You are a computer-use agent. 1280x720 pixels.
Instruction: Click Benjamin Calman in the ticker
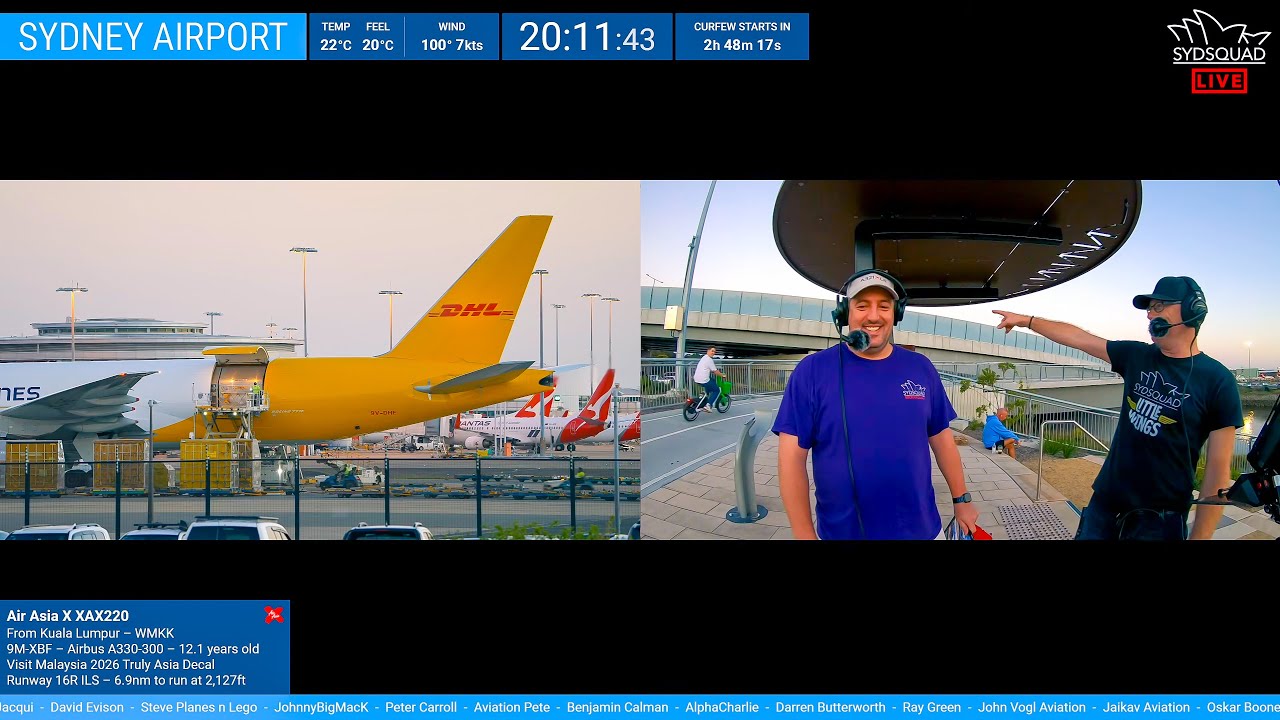coord(618,707)
